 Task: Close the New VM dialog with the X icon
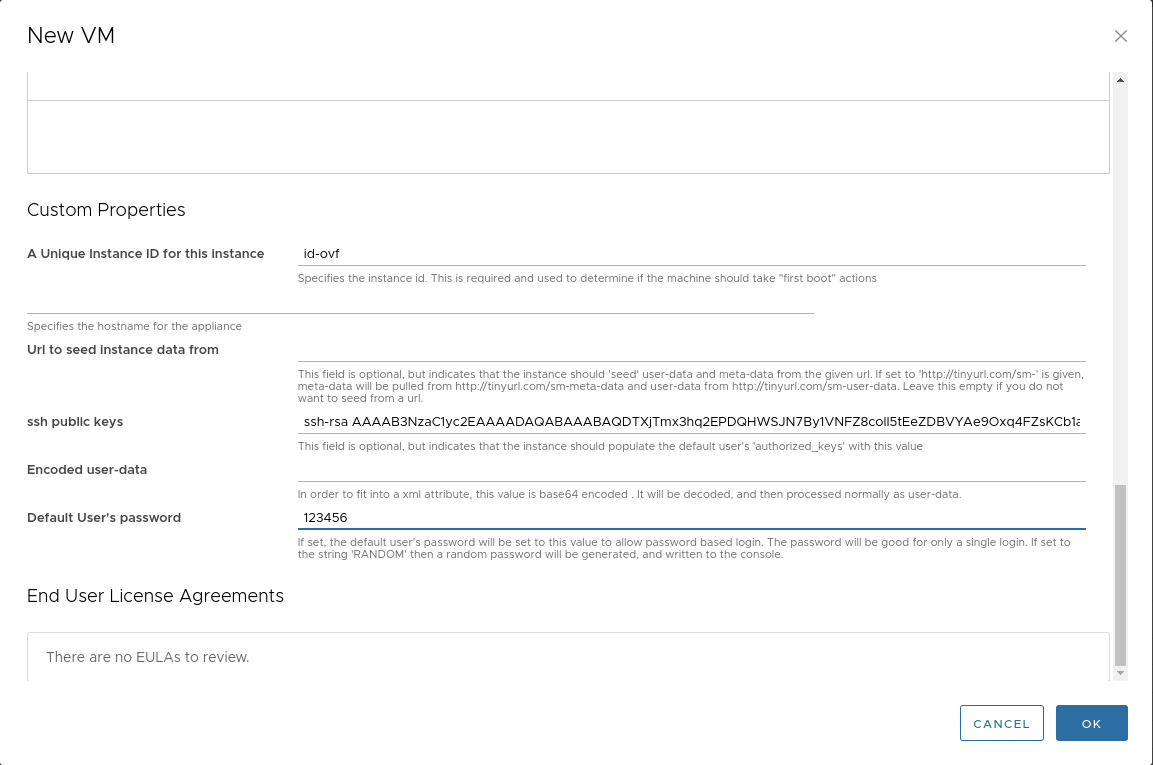(x=1120, y=37)
